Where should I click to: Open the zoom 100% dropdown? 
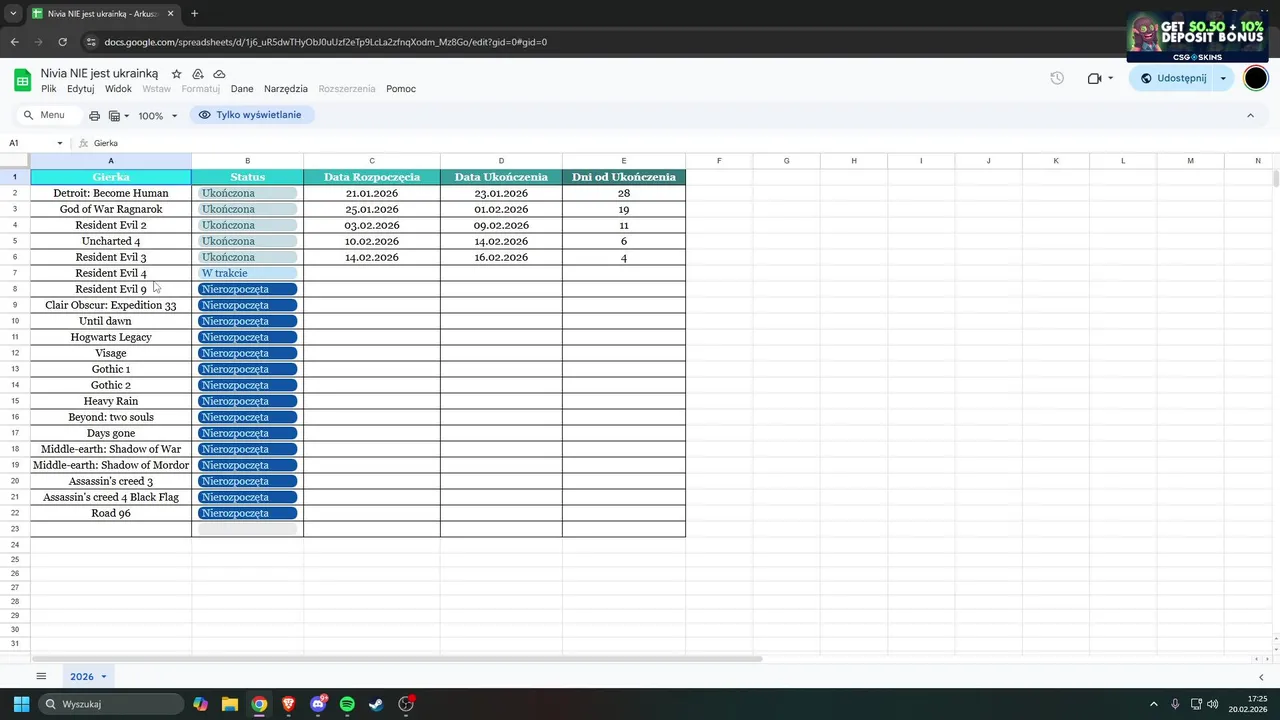158,116
